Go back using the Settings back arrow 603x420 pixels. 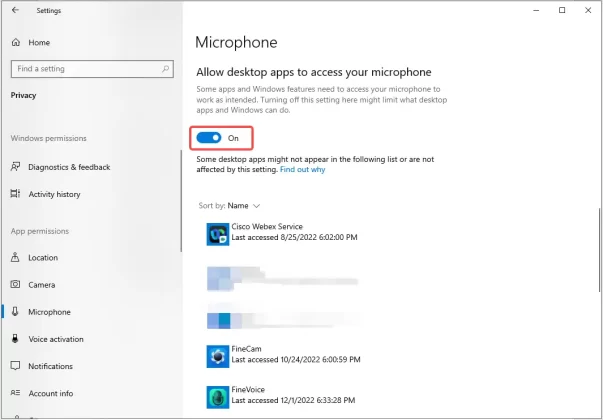[x=15, y=10]
